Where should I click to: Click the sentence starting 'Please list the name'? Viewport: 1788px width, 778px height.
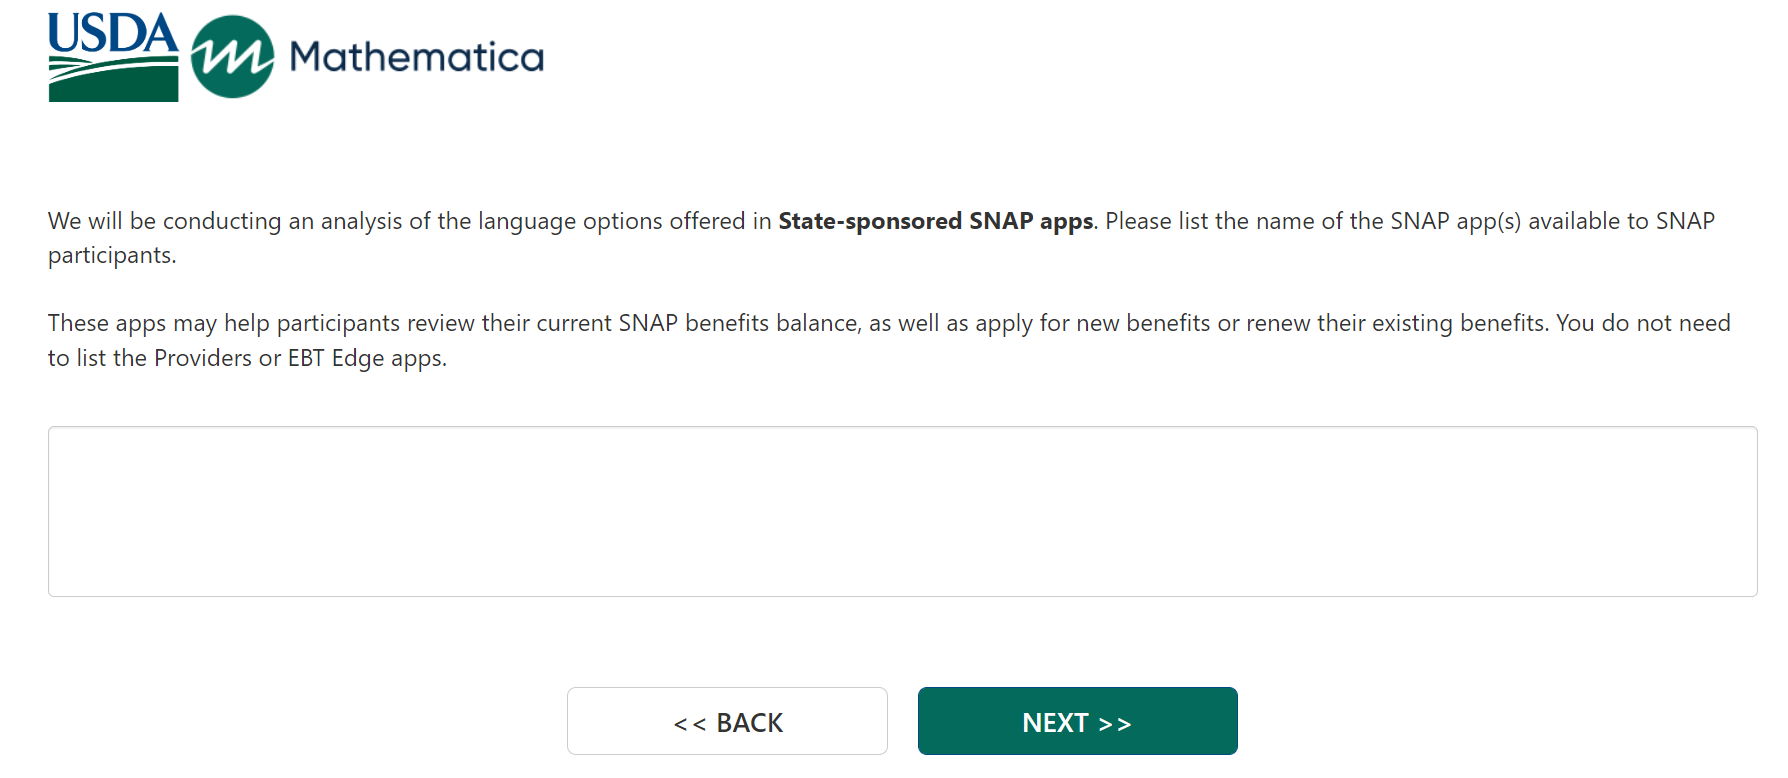[x=1400, y=221]
